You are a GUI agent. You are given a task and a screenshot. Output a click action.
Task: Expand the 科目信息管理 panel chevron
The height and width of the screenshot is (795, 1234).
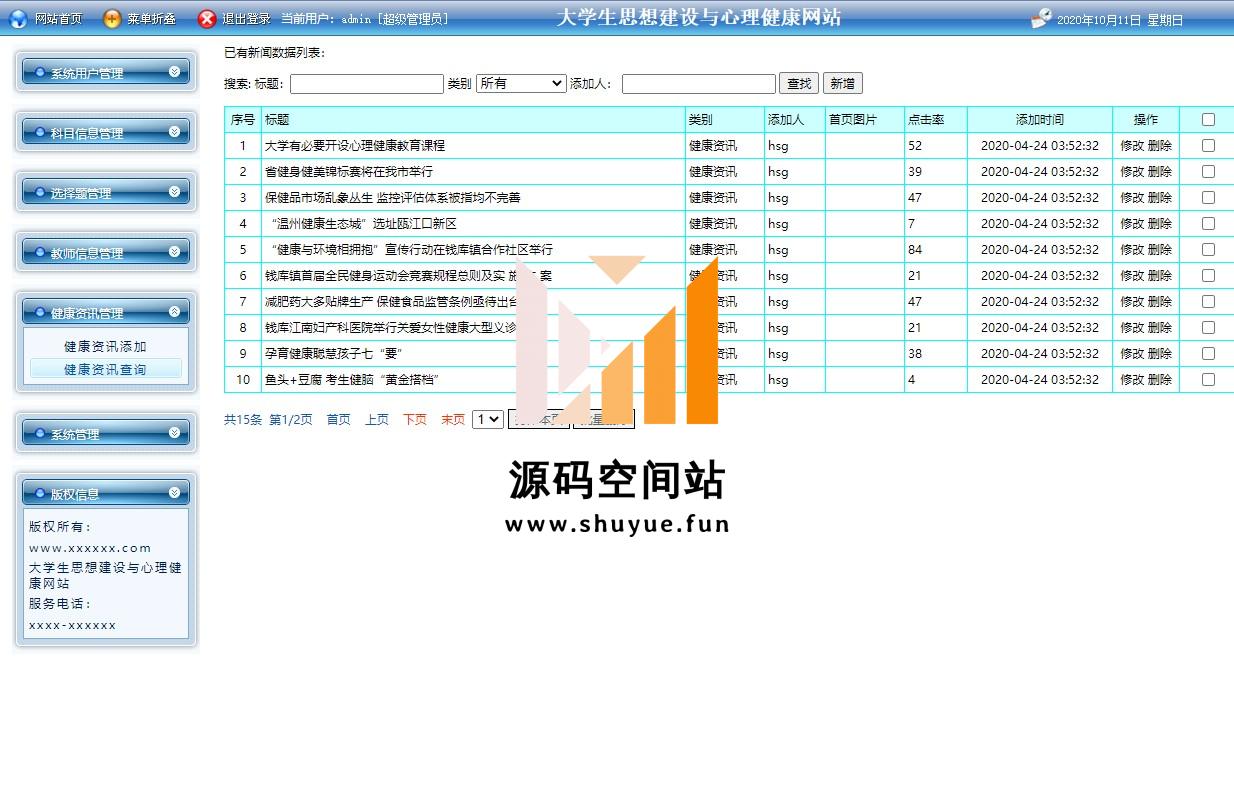[x=175, y=131]
